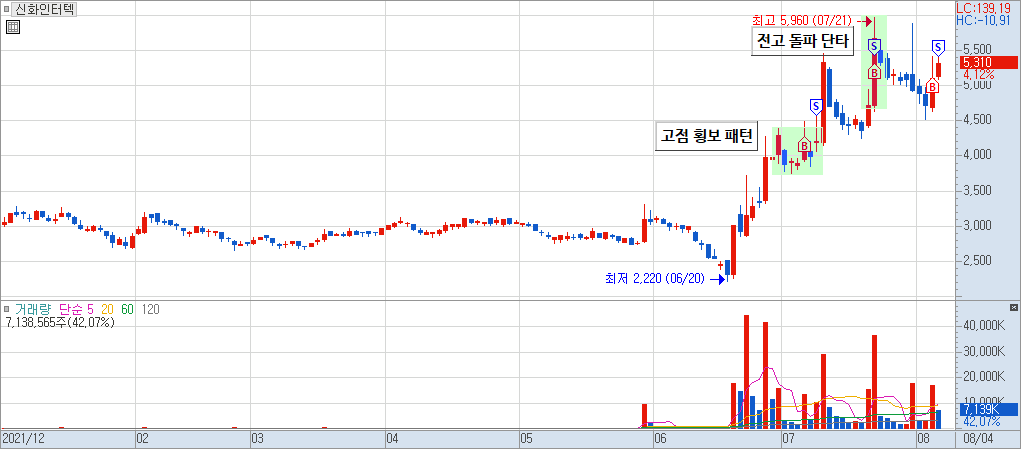Screen dimensions: 1021x449
Task: Click the 4,500 price axis label
Action: coord(977,120)
